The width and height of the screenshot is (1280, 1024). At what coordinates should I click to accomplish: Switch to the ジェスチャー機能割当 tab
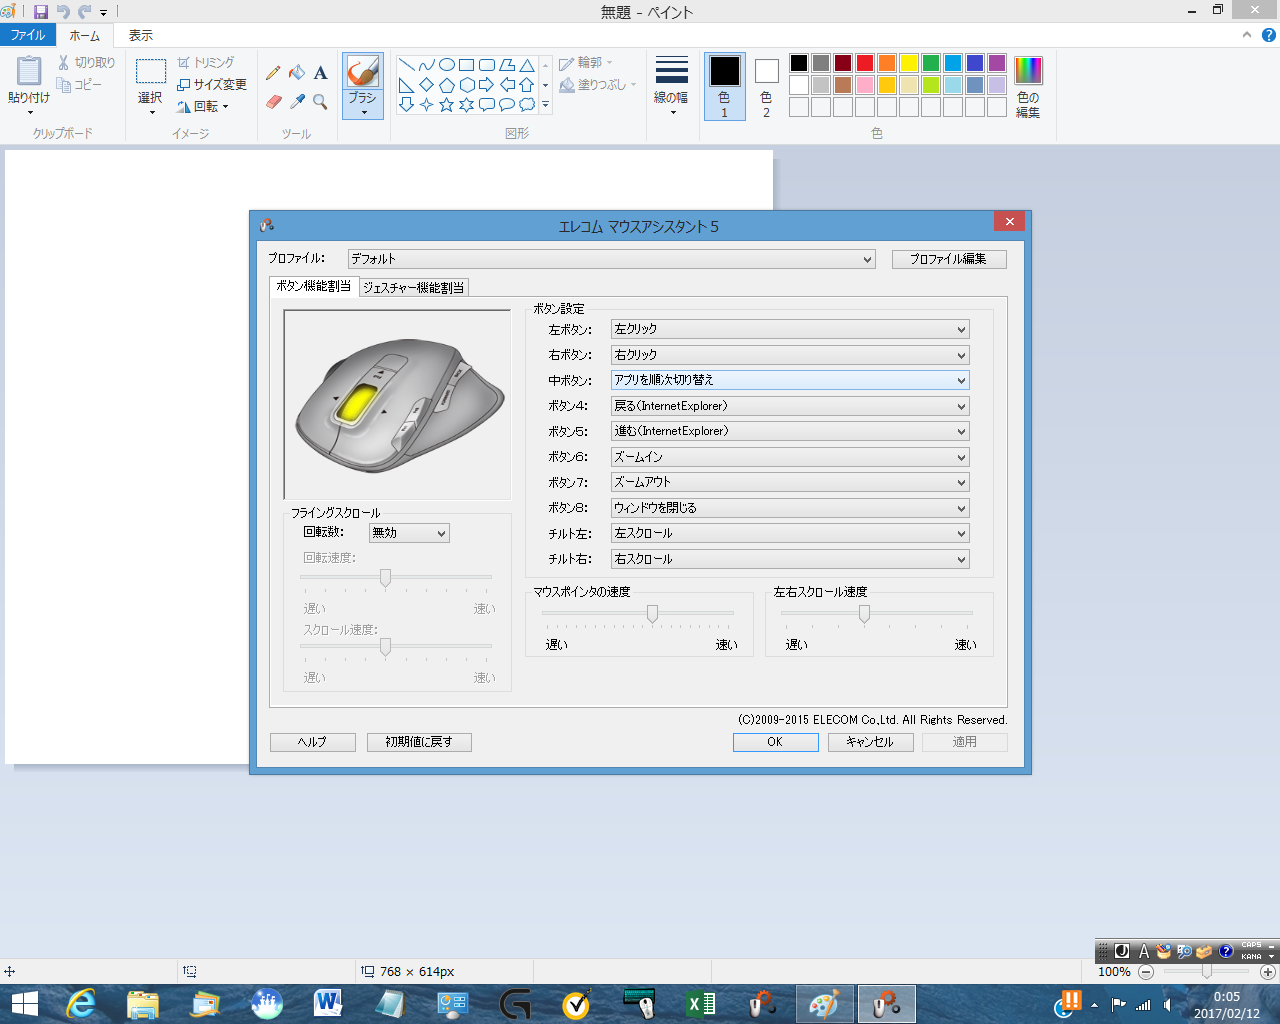(x=413, y=287)
